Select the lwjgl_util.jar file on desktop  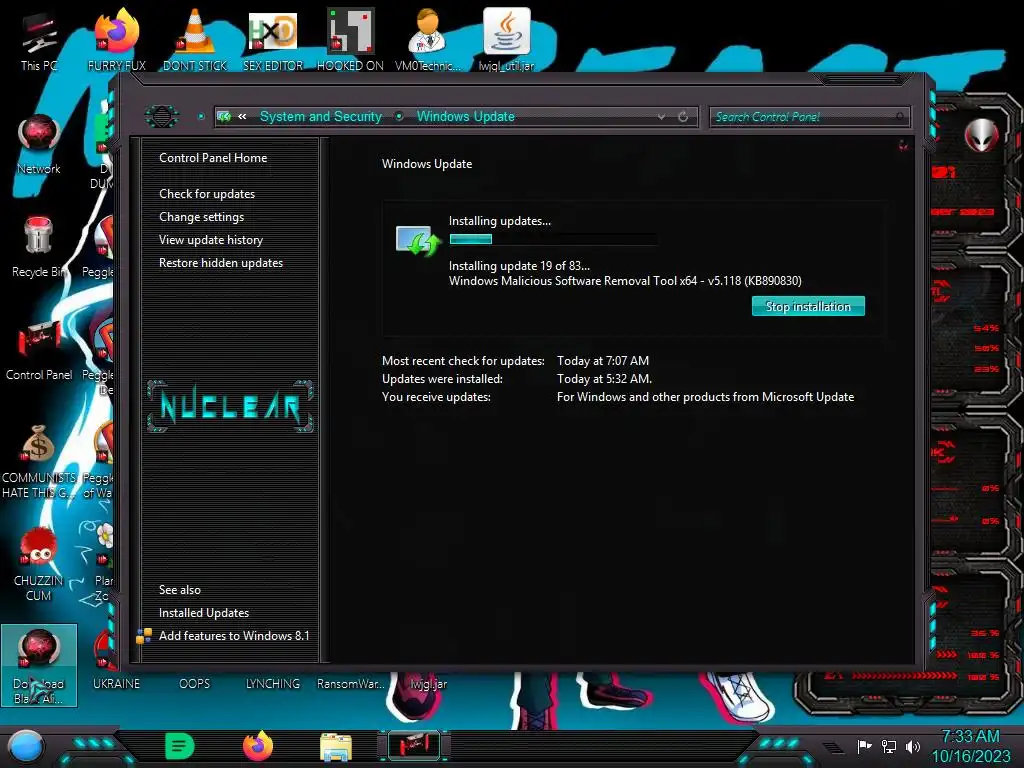tap(506, 40)
